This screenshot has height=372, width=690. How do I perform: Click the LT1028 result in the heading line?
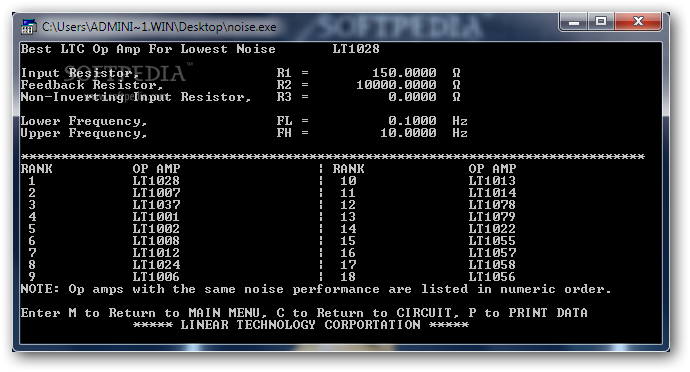[356, 49]
